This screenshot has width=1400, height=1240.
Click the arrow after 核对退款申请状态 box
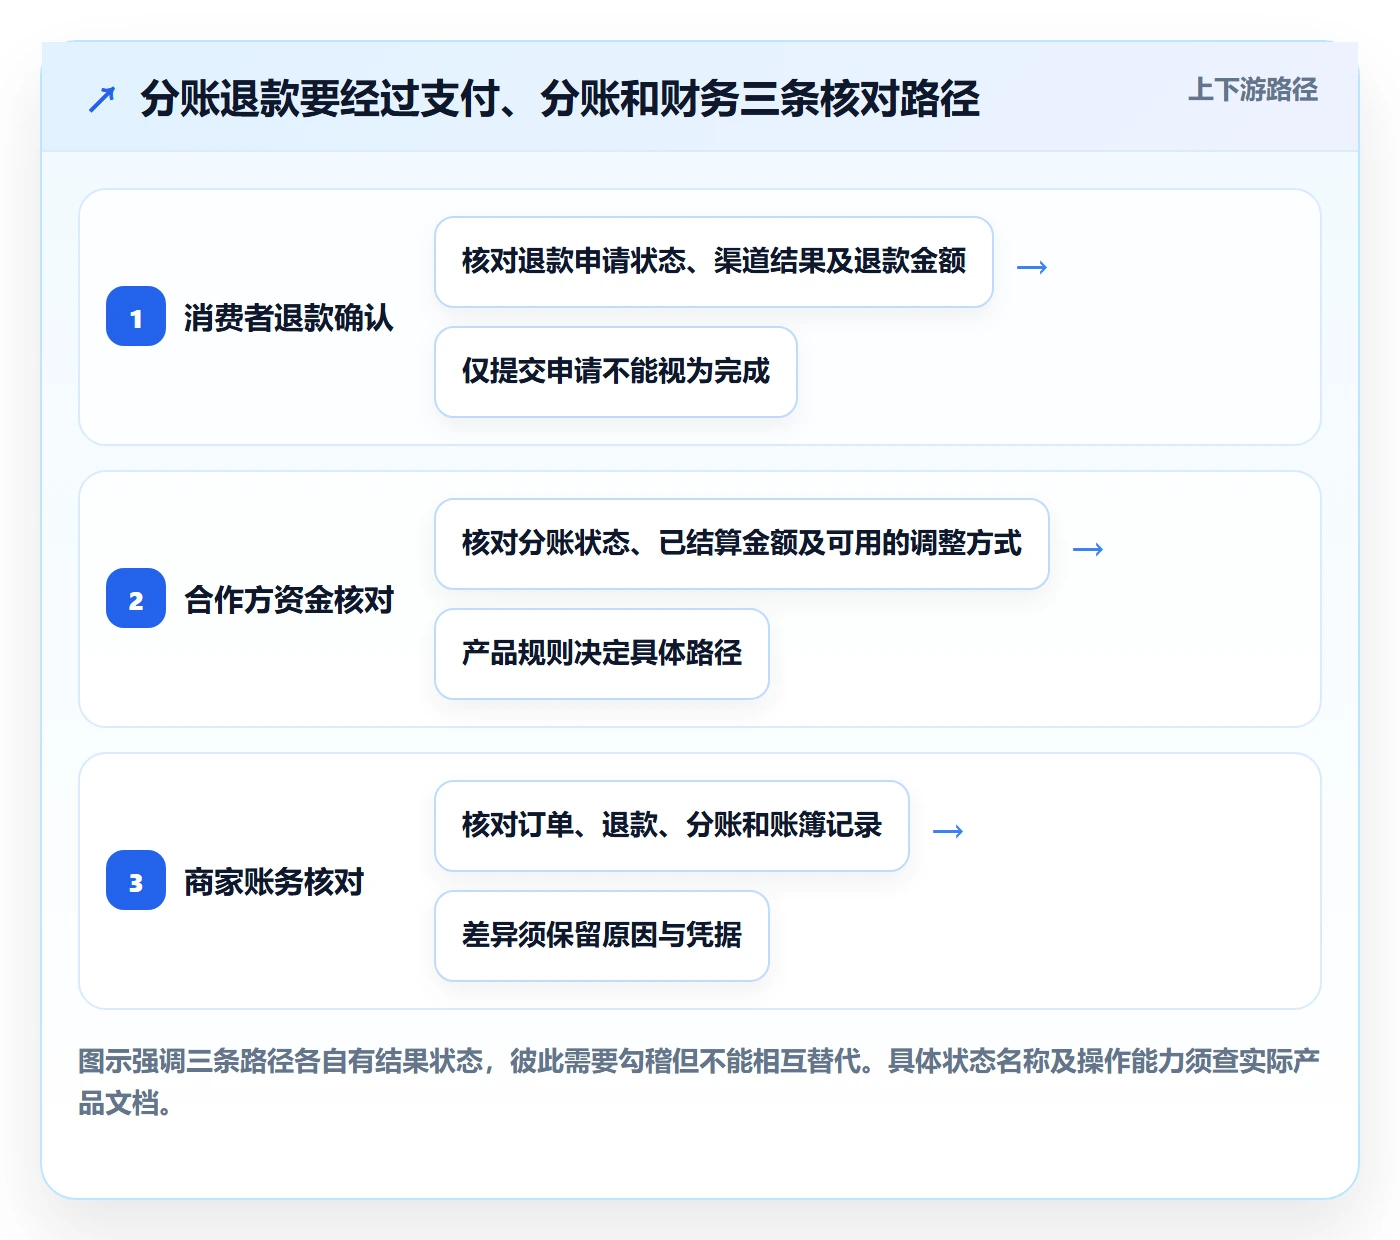coord(1032,267)
